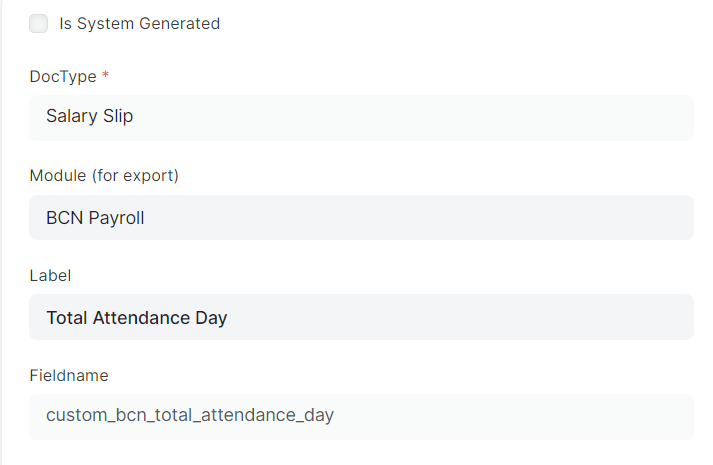Viewport: 713px width, 465px height.
Task: Click the custom_bcn_total_attendance_day text
Action: coord(190,415)
